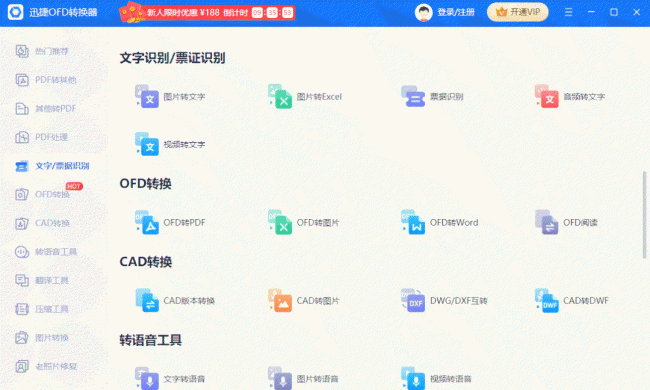650x390 pixels.
Task: Open the hamburger menu in title bar
Action: point(568,12)
